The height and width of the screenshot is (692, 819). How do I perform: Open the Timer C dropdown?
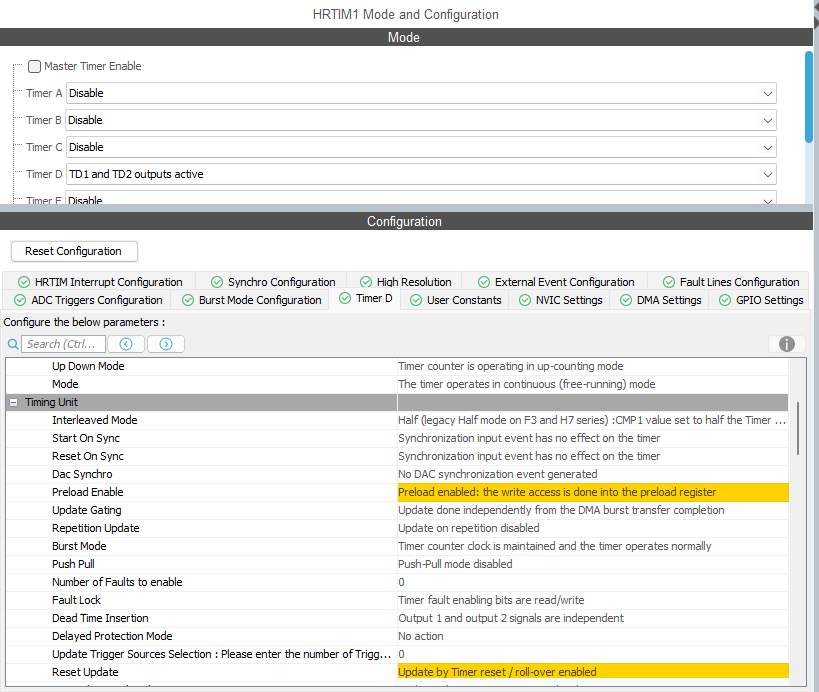click(421, 147)
